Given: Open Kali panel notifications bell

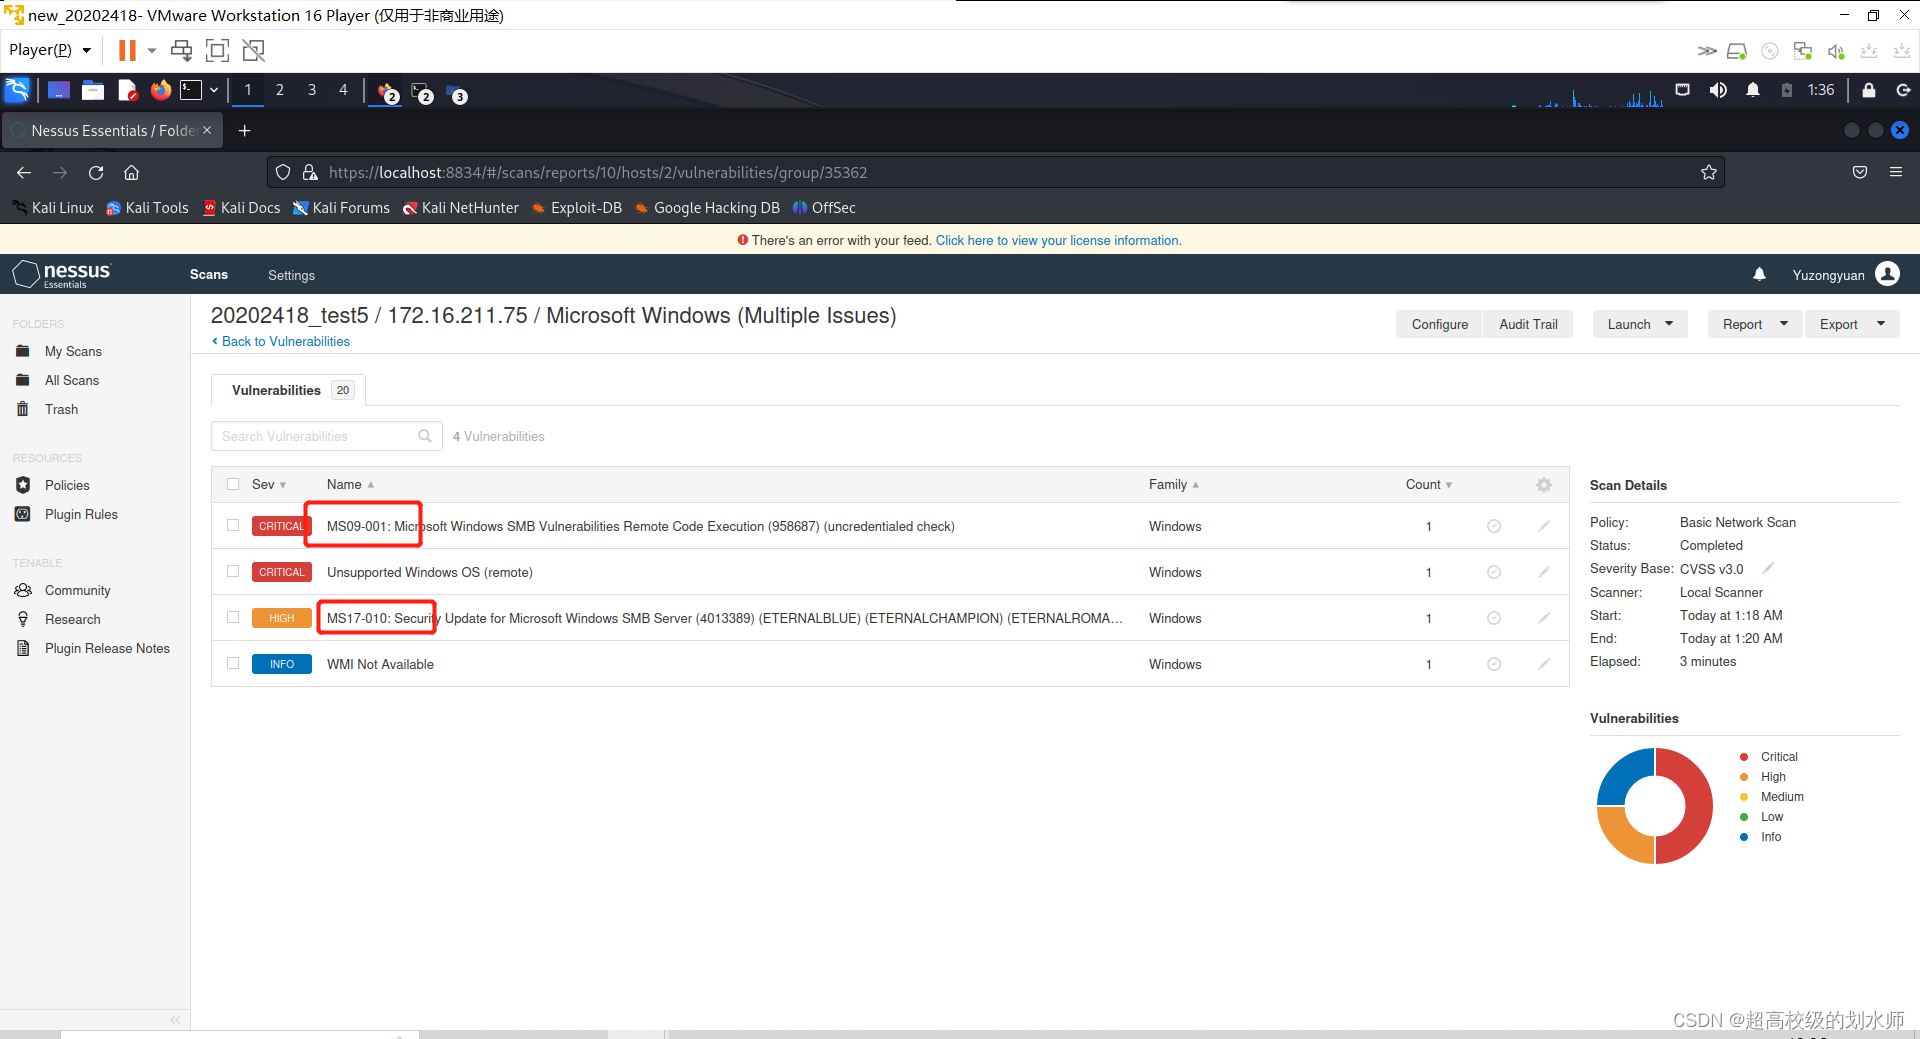Looking at the screenshot, I should (x=1753, y=90).
